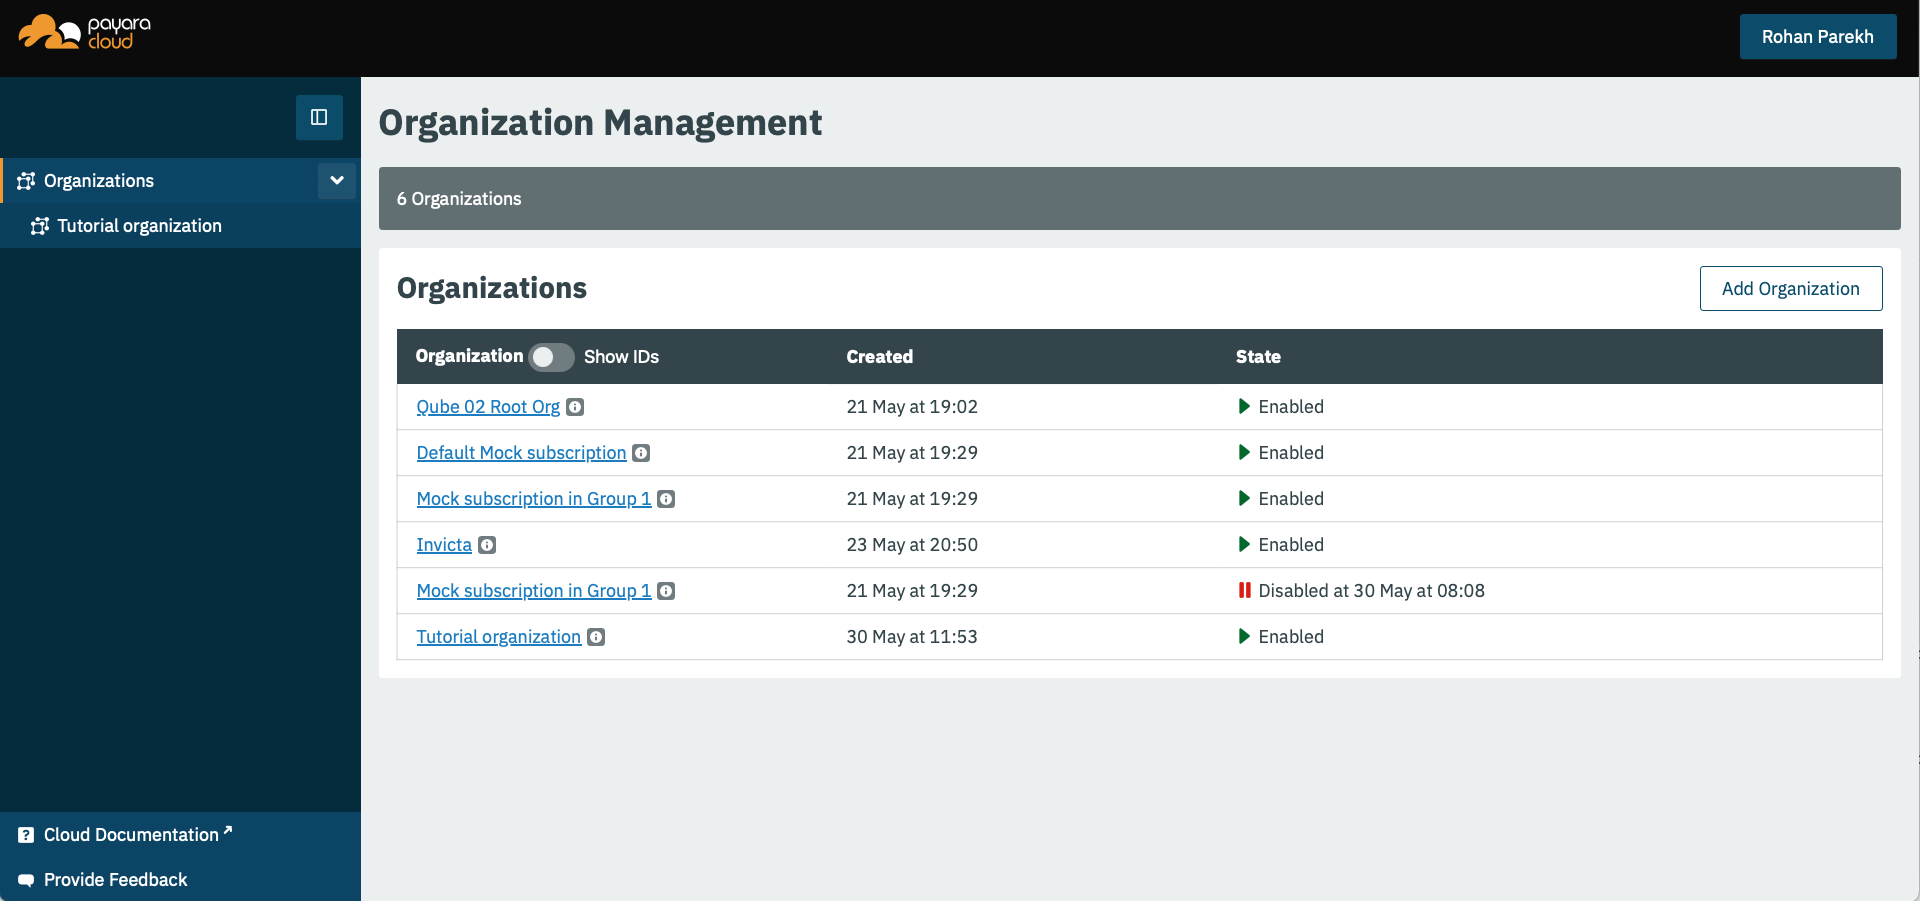Viewport: 1920px width, 901px height.
Task: Open the Default Mock subscription link
Action: point(521,453)
